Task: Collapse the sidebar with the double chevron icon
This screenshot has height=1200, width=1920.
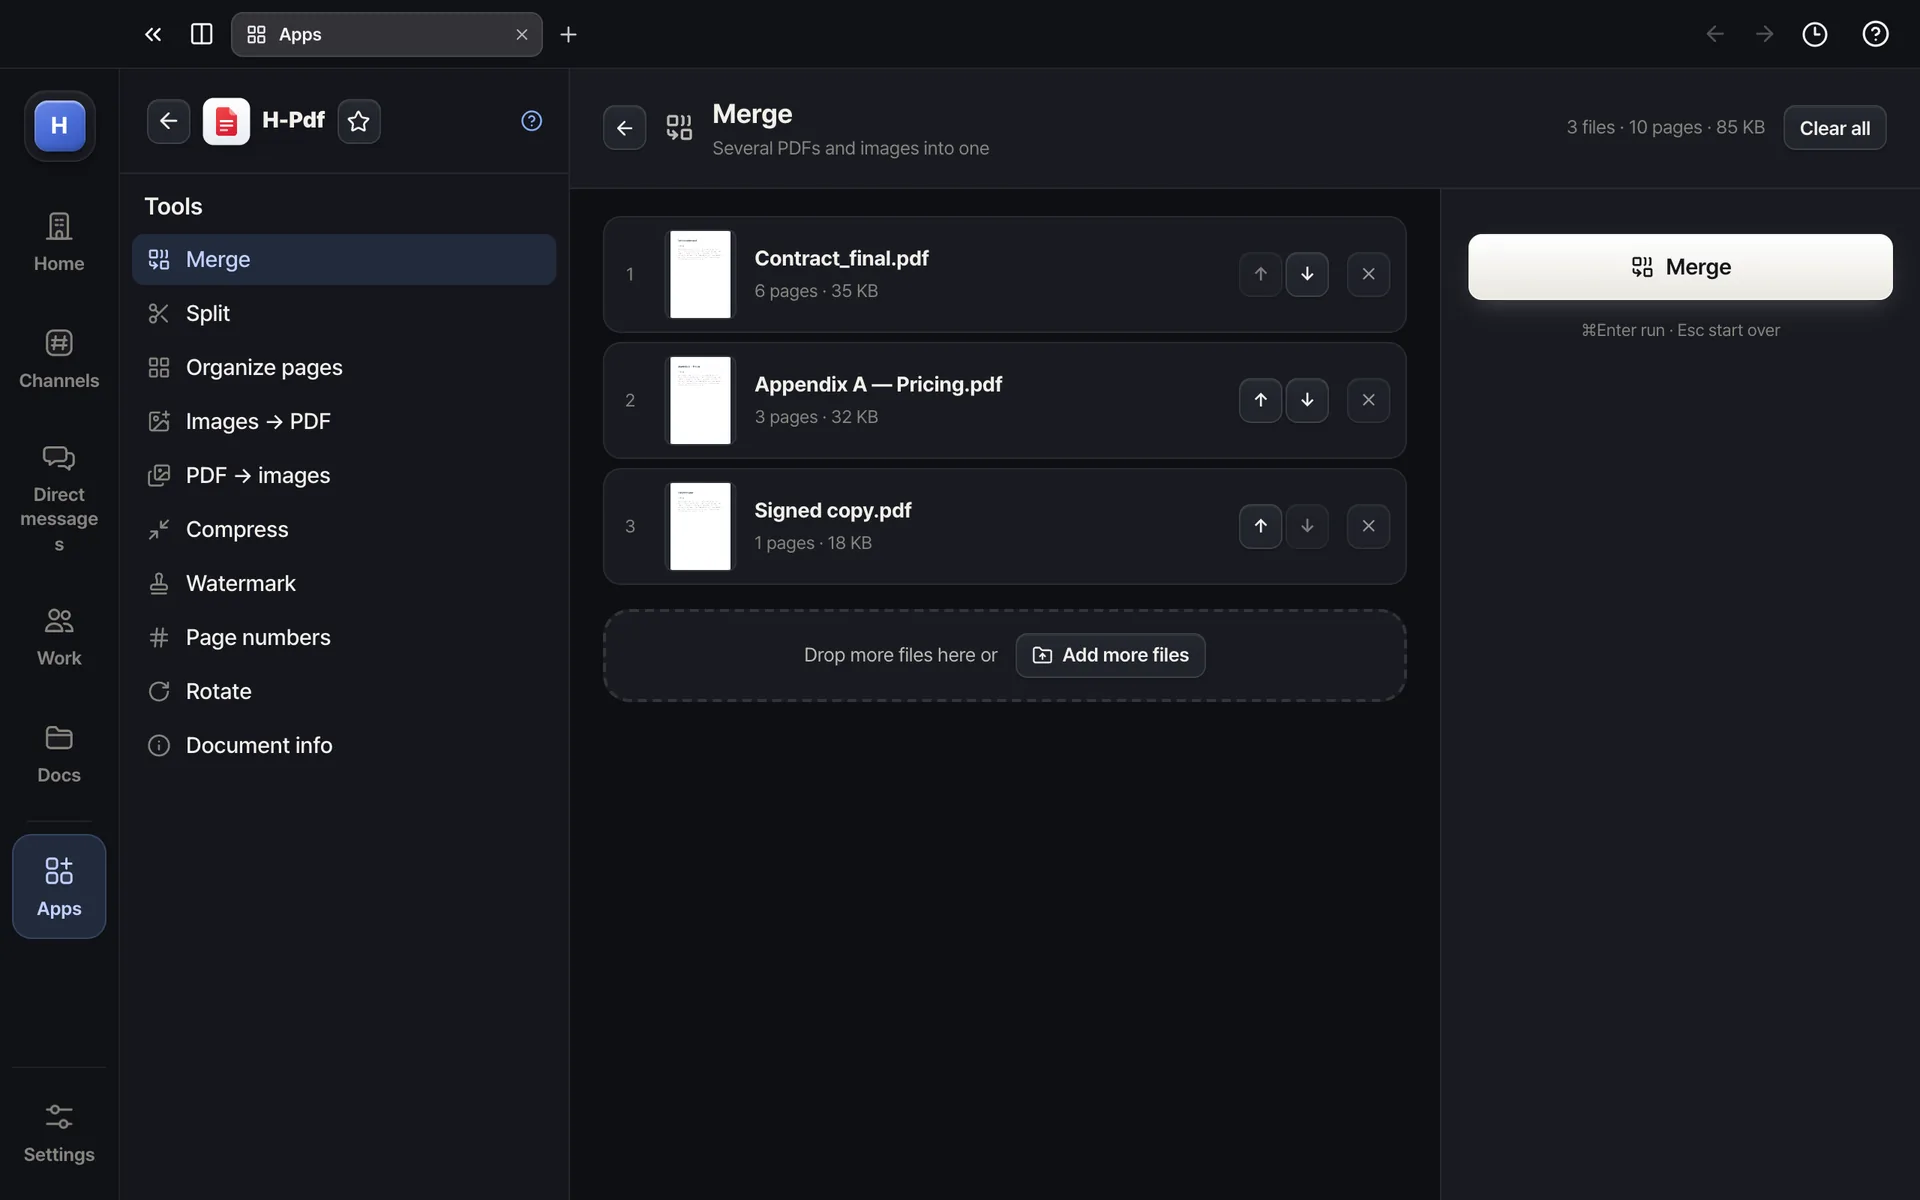Action: [x=153, y=34]
